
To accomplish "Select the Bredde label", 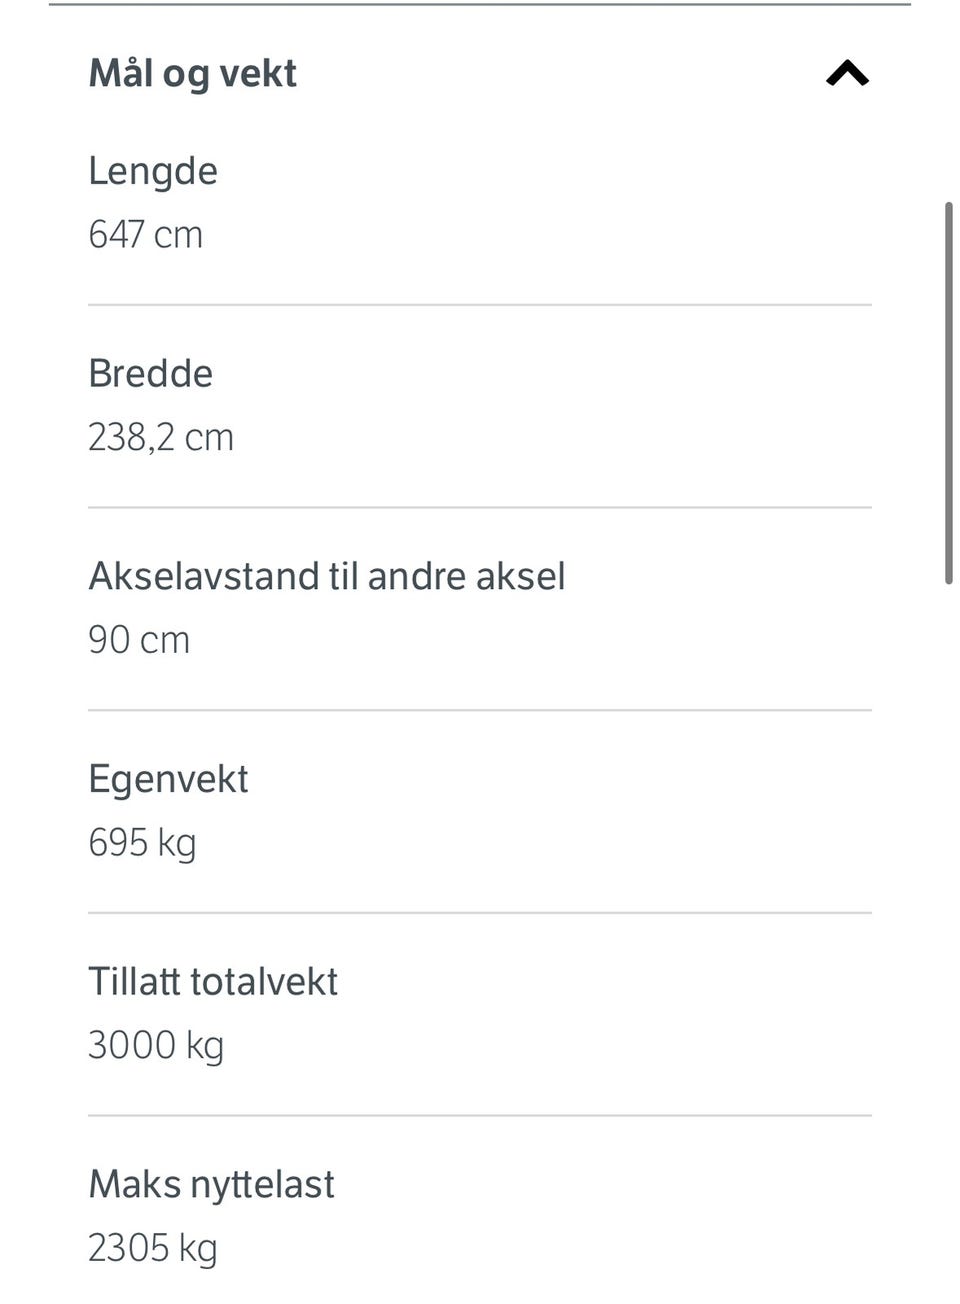I will tap(151, 373).
